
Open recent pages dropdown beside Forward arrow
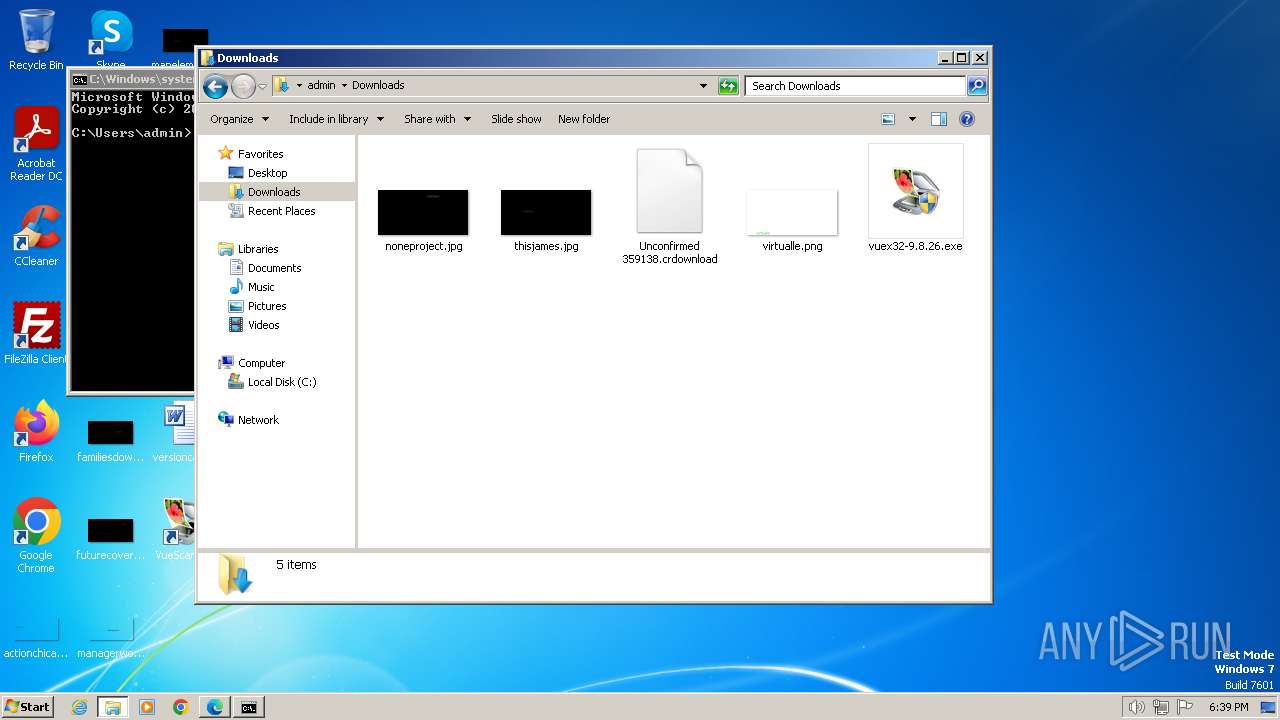point(262,87)
